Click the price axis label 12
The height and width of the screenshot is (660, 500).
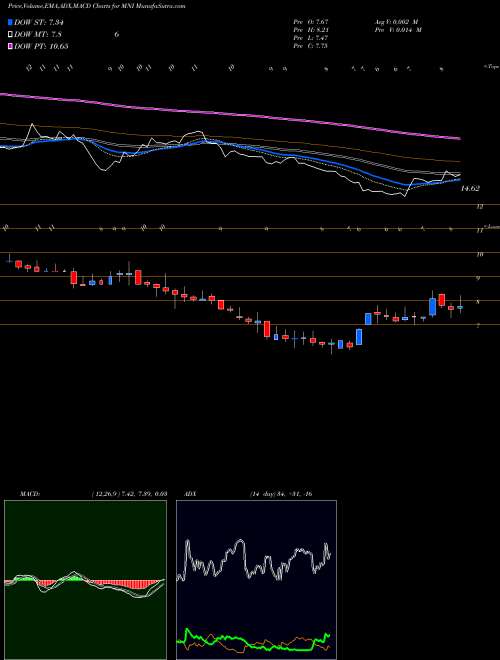coord(479,207)
